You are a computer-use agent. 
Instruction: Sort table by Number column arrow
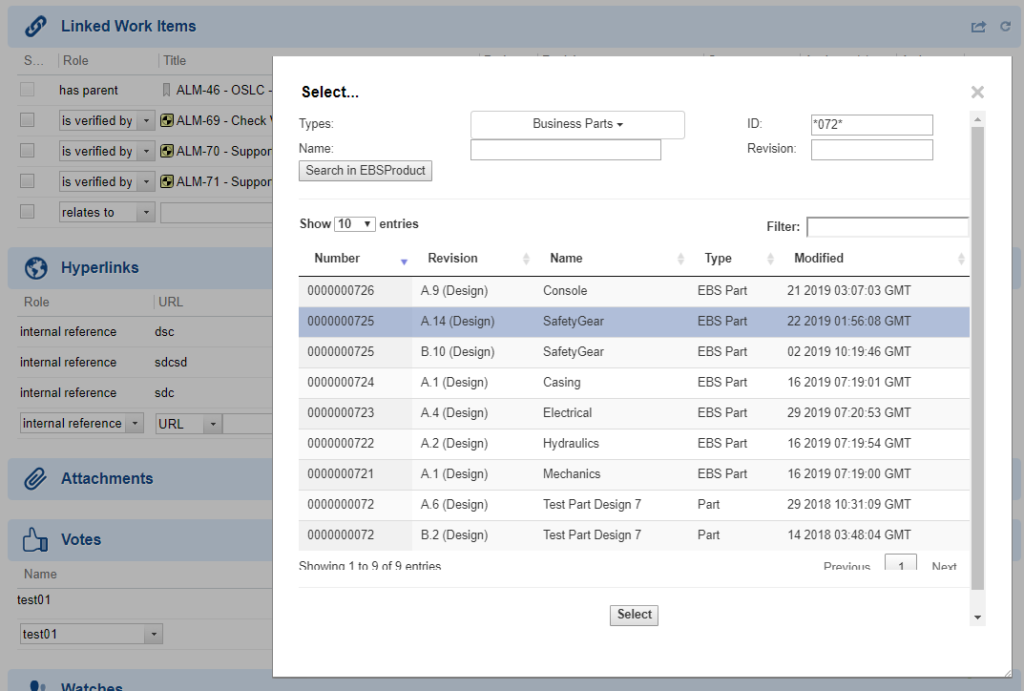pyautogui.click(x=404, y=261)
